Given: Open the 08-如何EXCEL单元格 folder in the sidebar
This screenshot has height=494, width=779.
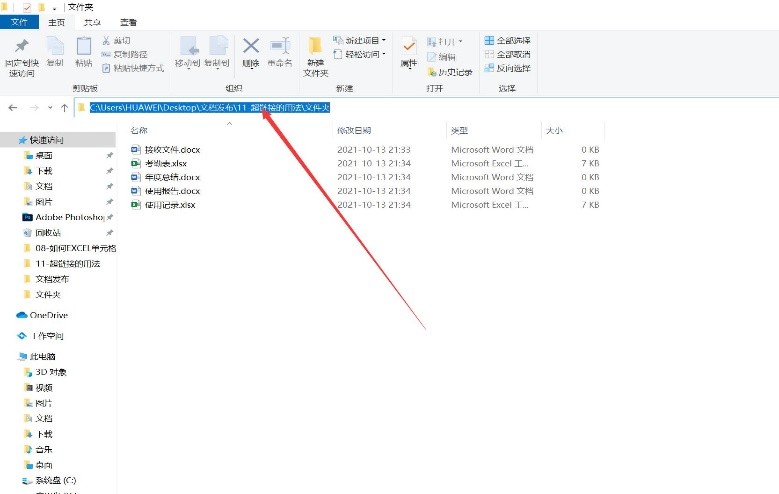Looking at the screenshot, I should click(x=70, y=248).
